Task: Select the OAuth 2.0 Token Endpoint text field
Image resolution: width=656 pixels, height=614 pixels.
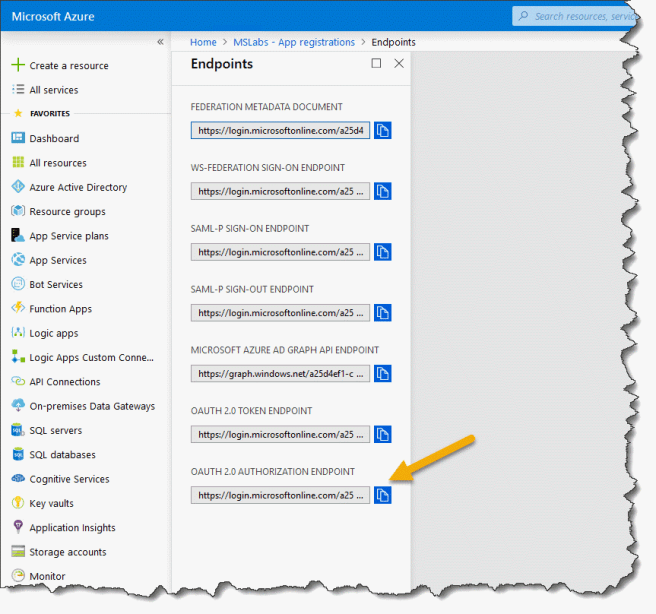Action: [x=280, y=435]
